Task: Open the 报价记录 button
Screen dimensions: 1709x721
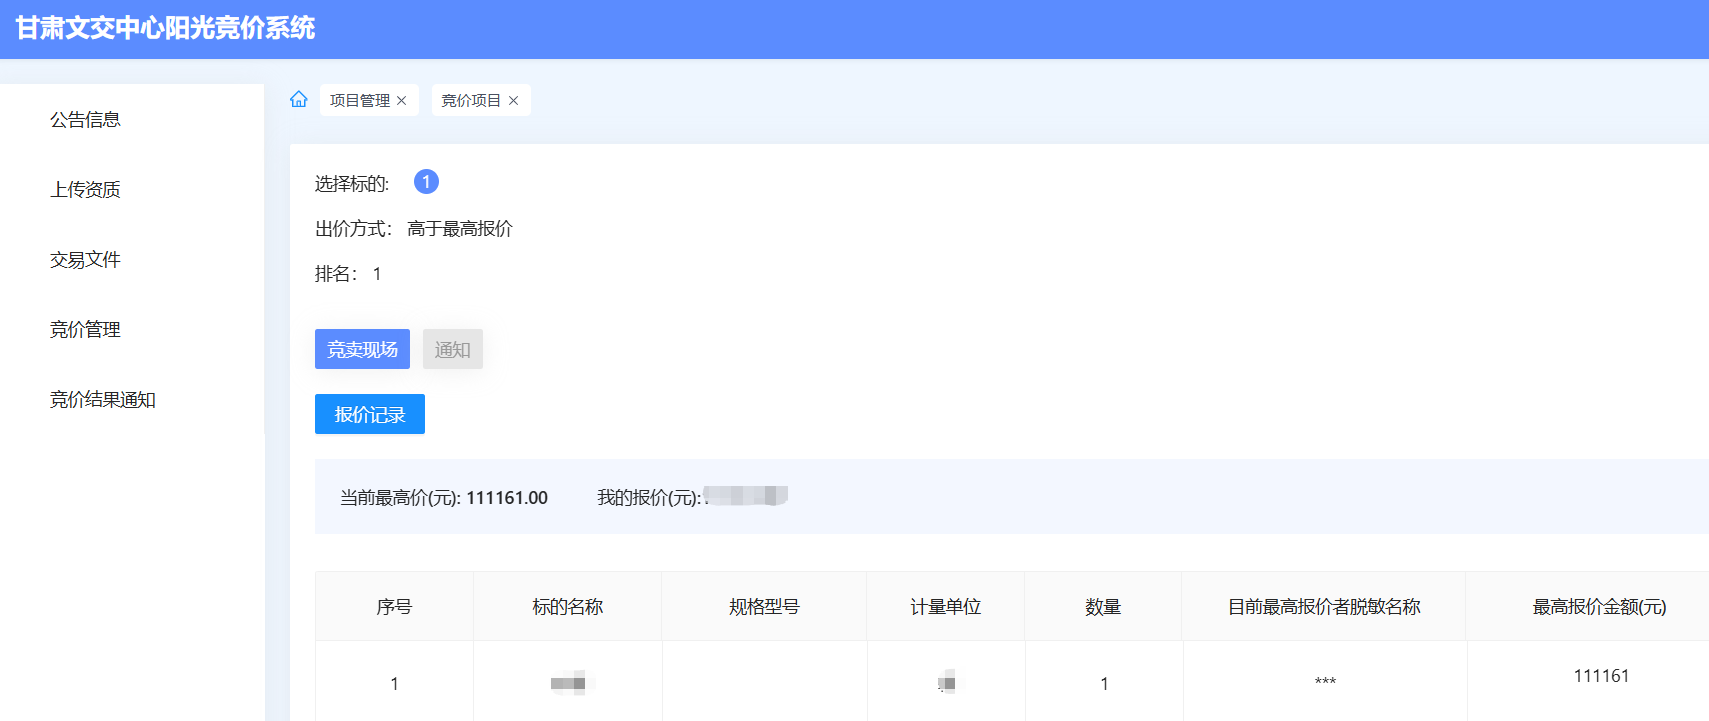Action: (370, 414)
